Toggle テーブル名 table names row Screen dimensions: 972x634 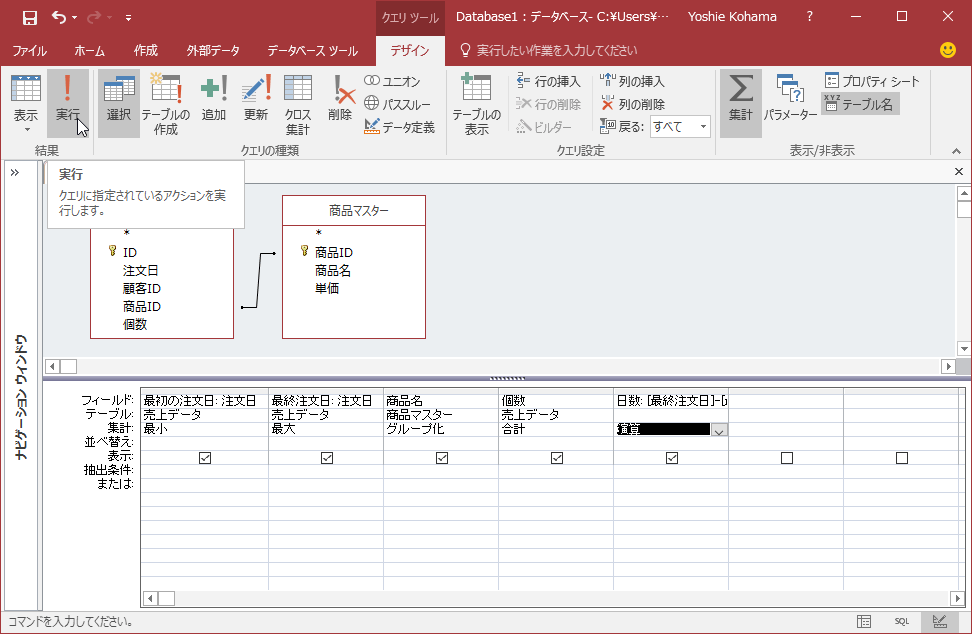tap(860, 104)
